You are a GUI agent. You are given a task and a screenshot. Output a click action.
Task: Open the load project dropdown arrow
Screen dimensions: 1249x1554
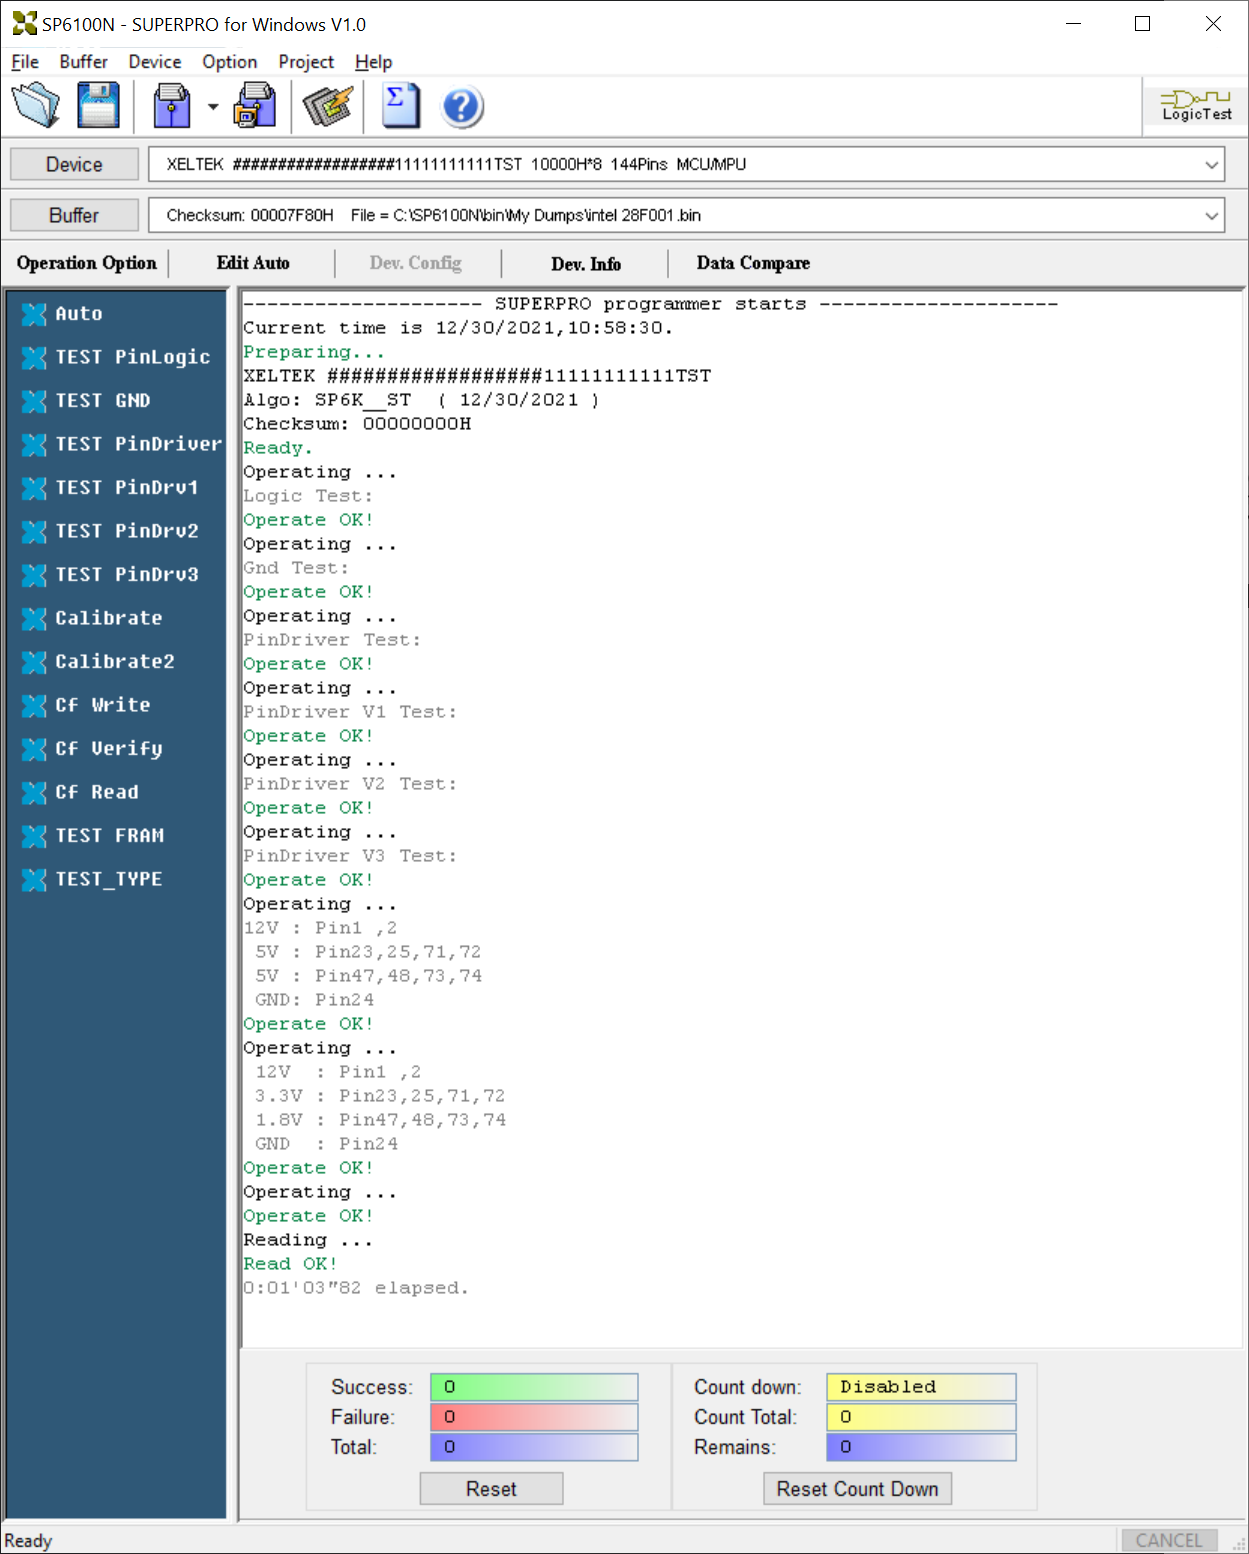coord(213,106)
